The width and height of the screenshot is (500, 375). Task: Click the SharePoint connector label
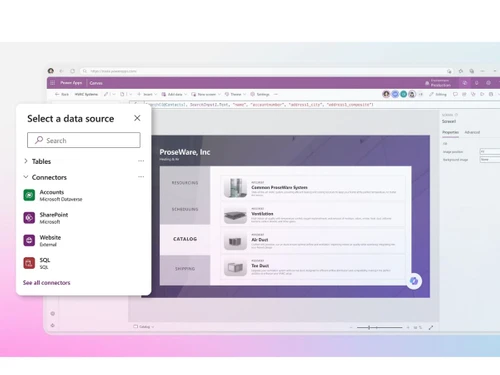click(x=54, y=215)
